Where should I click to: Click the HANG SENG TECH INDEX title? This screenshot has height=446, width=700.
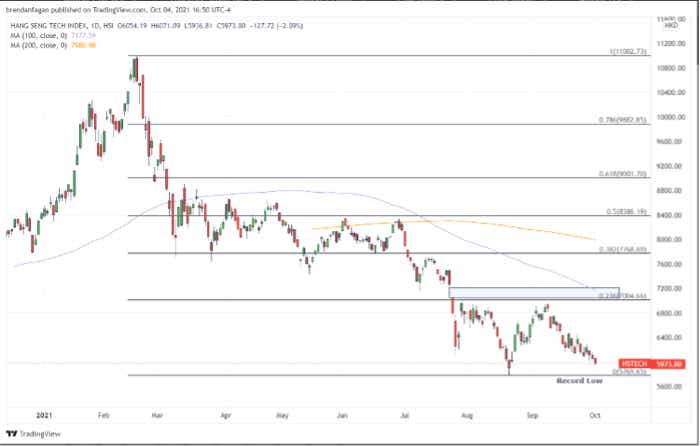point(47,26)
